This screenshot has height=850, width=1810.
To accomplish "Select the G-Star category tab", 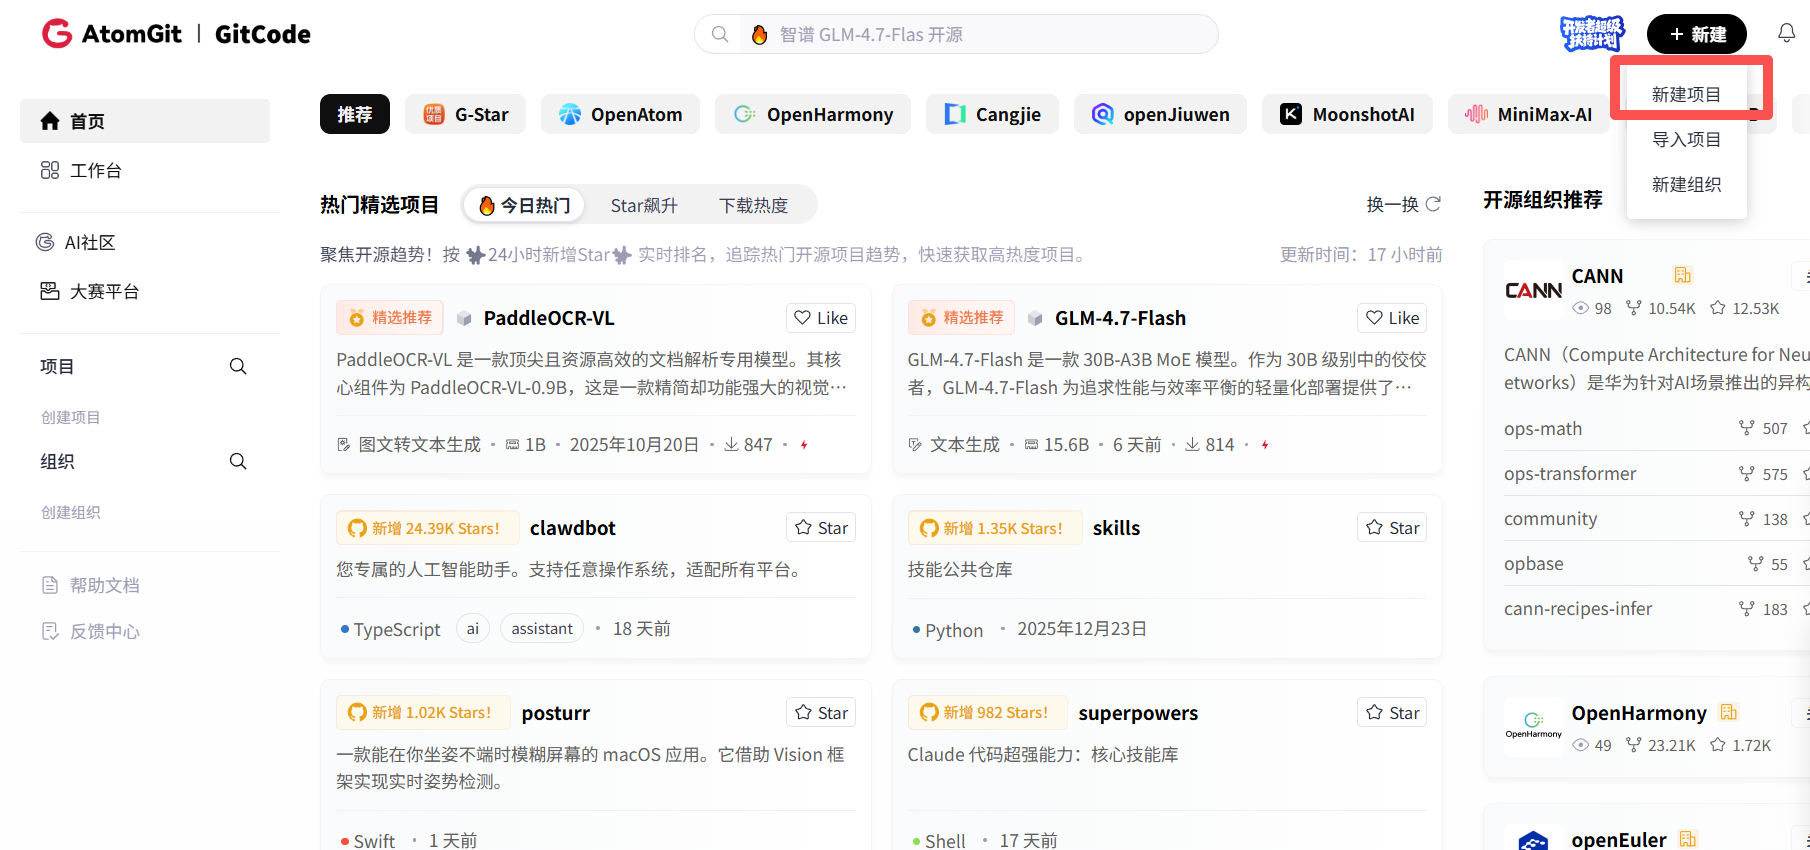I will pyautogui.click(x=466, y=114).
